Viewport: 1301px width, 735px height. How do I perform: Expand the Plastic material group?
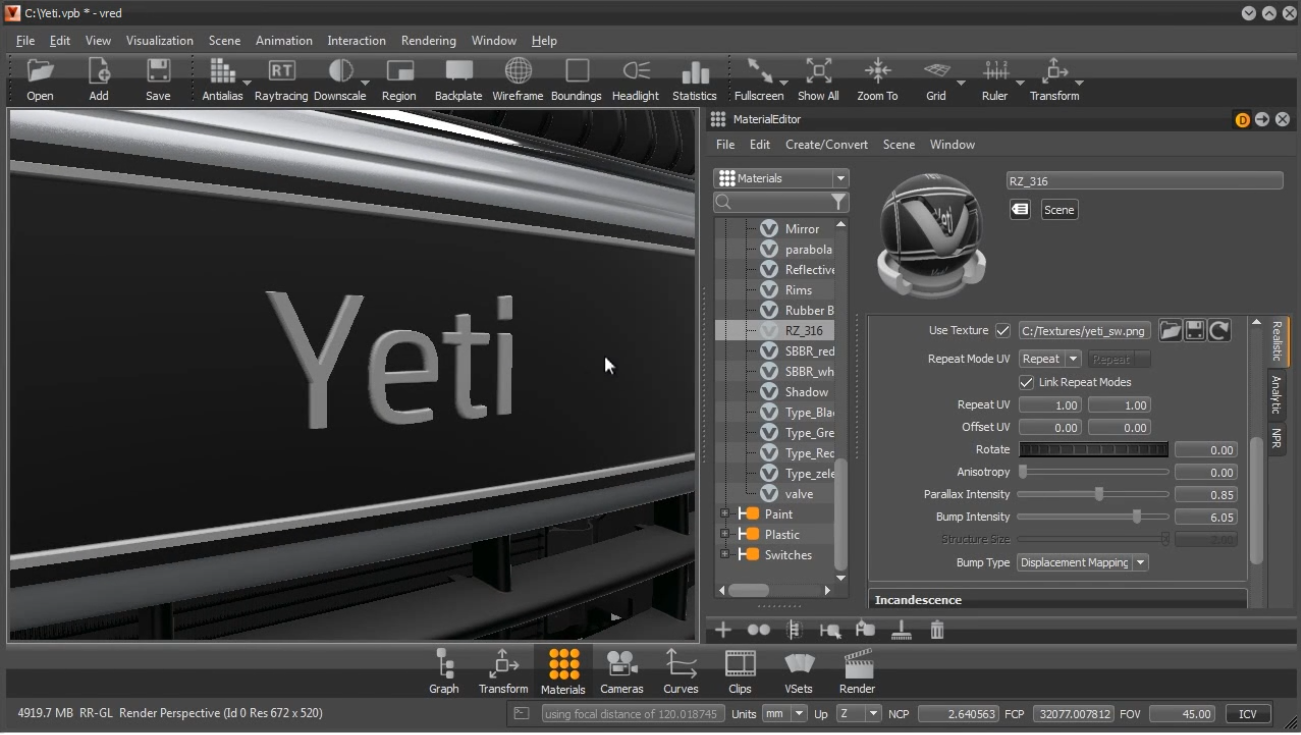(x=725, y=534)
